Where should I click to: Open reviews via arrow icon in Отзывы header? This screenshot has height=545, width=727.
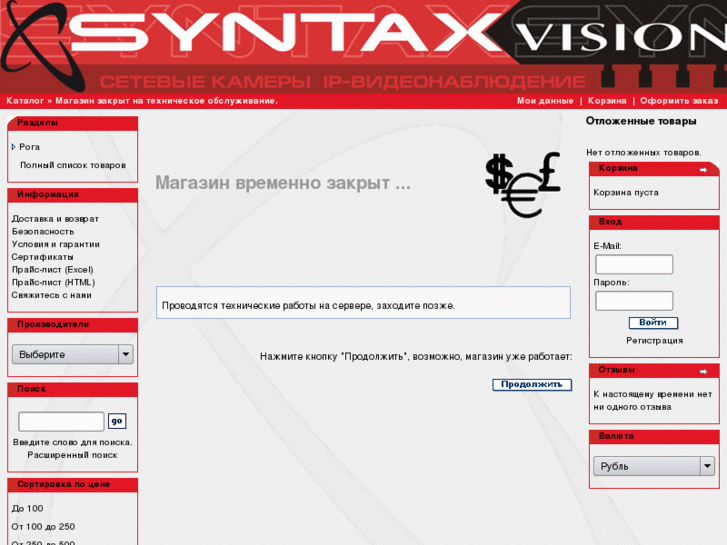click(x=703, y=372)
